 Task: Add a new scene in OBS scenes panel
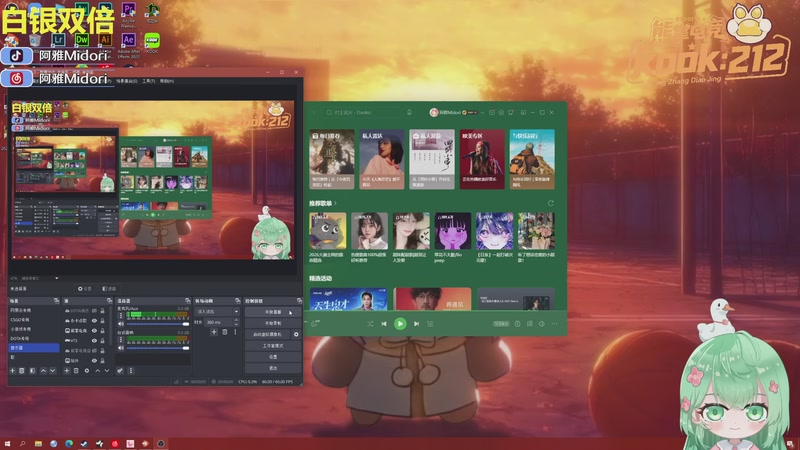click(x=12, y=371)
